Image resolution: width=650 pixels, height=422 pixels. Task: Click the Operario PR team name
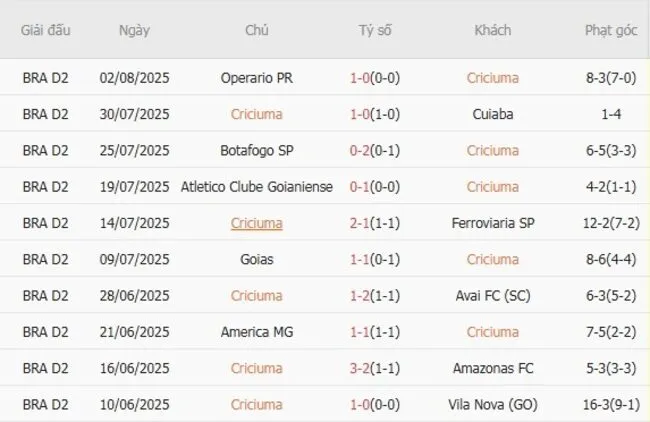pos(256,78)
